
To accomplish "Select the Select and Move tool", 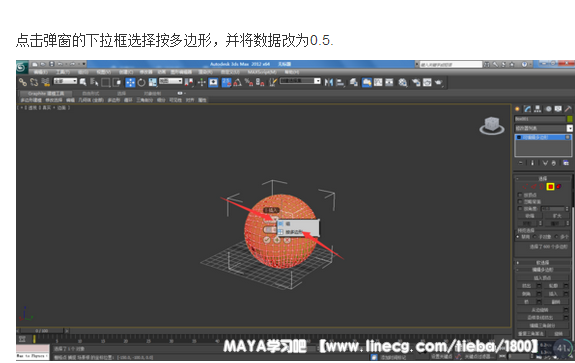I will point(130,82).
